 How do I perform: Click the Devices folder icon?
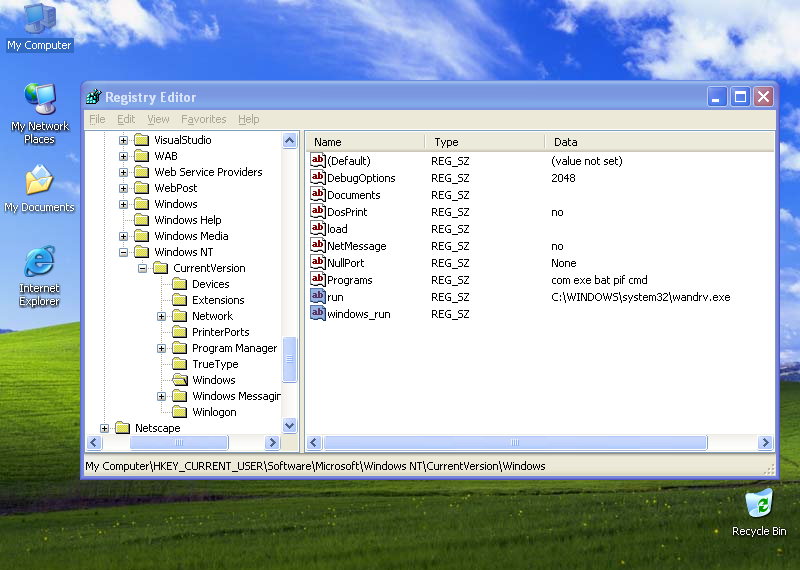coord(179,284)
